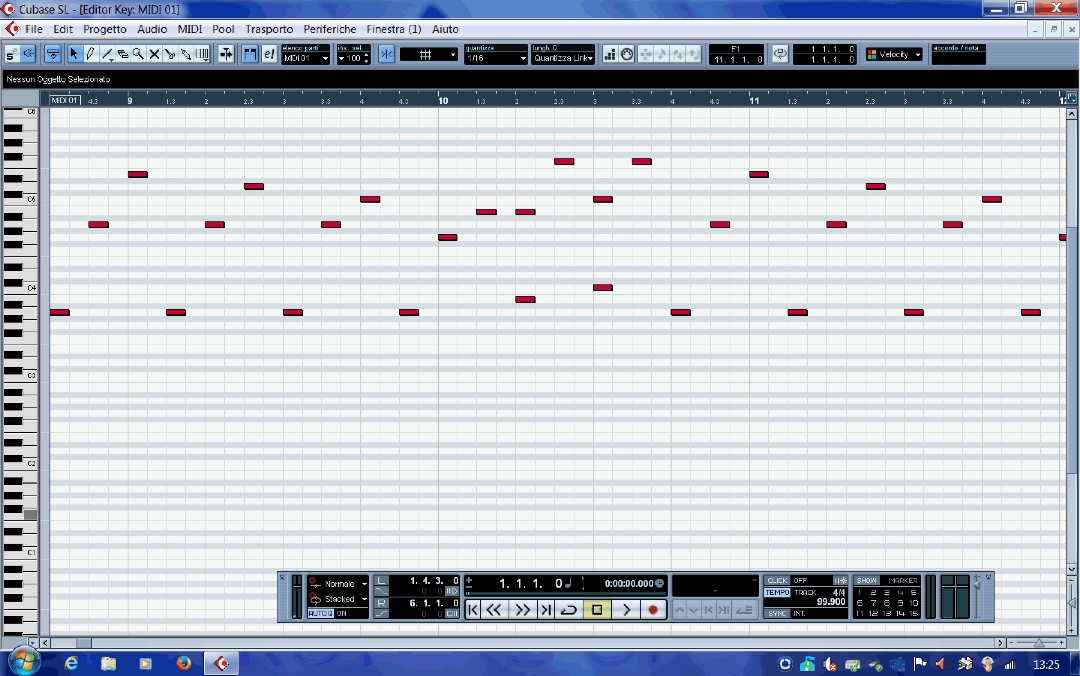This screenshot has width=1080, height=676.
Task: Jump to marker 8 in transport
Action: (886, 603)
